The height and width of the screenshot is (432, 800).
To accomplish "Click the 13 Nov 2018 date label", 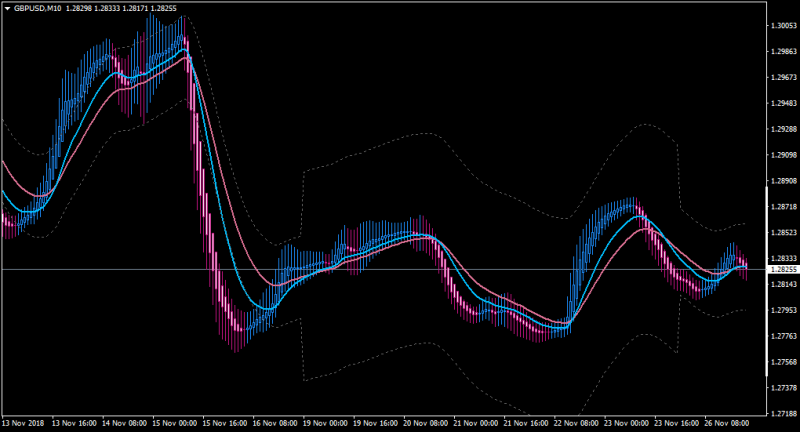I will click(23, 423).
